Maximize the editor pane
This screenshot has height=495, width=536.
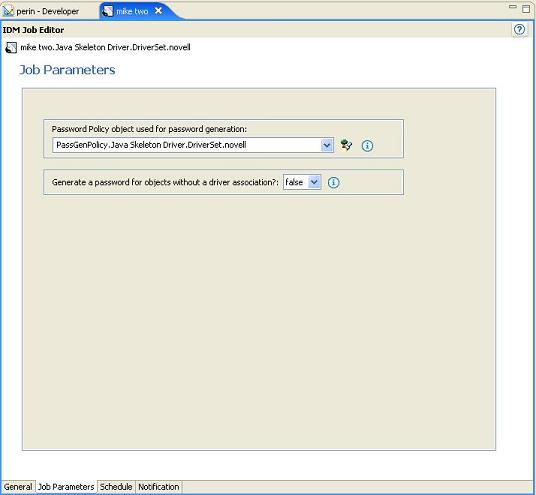526,9
